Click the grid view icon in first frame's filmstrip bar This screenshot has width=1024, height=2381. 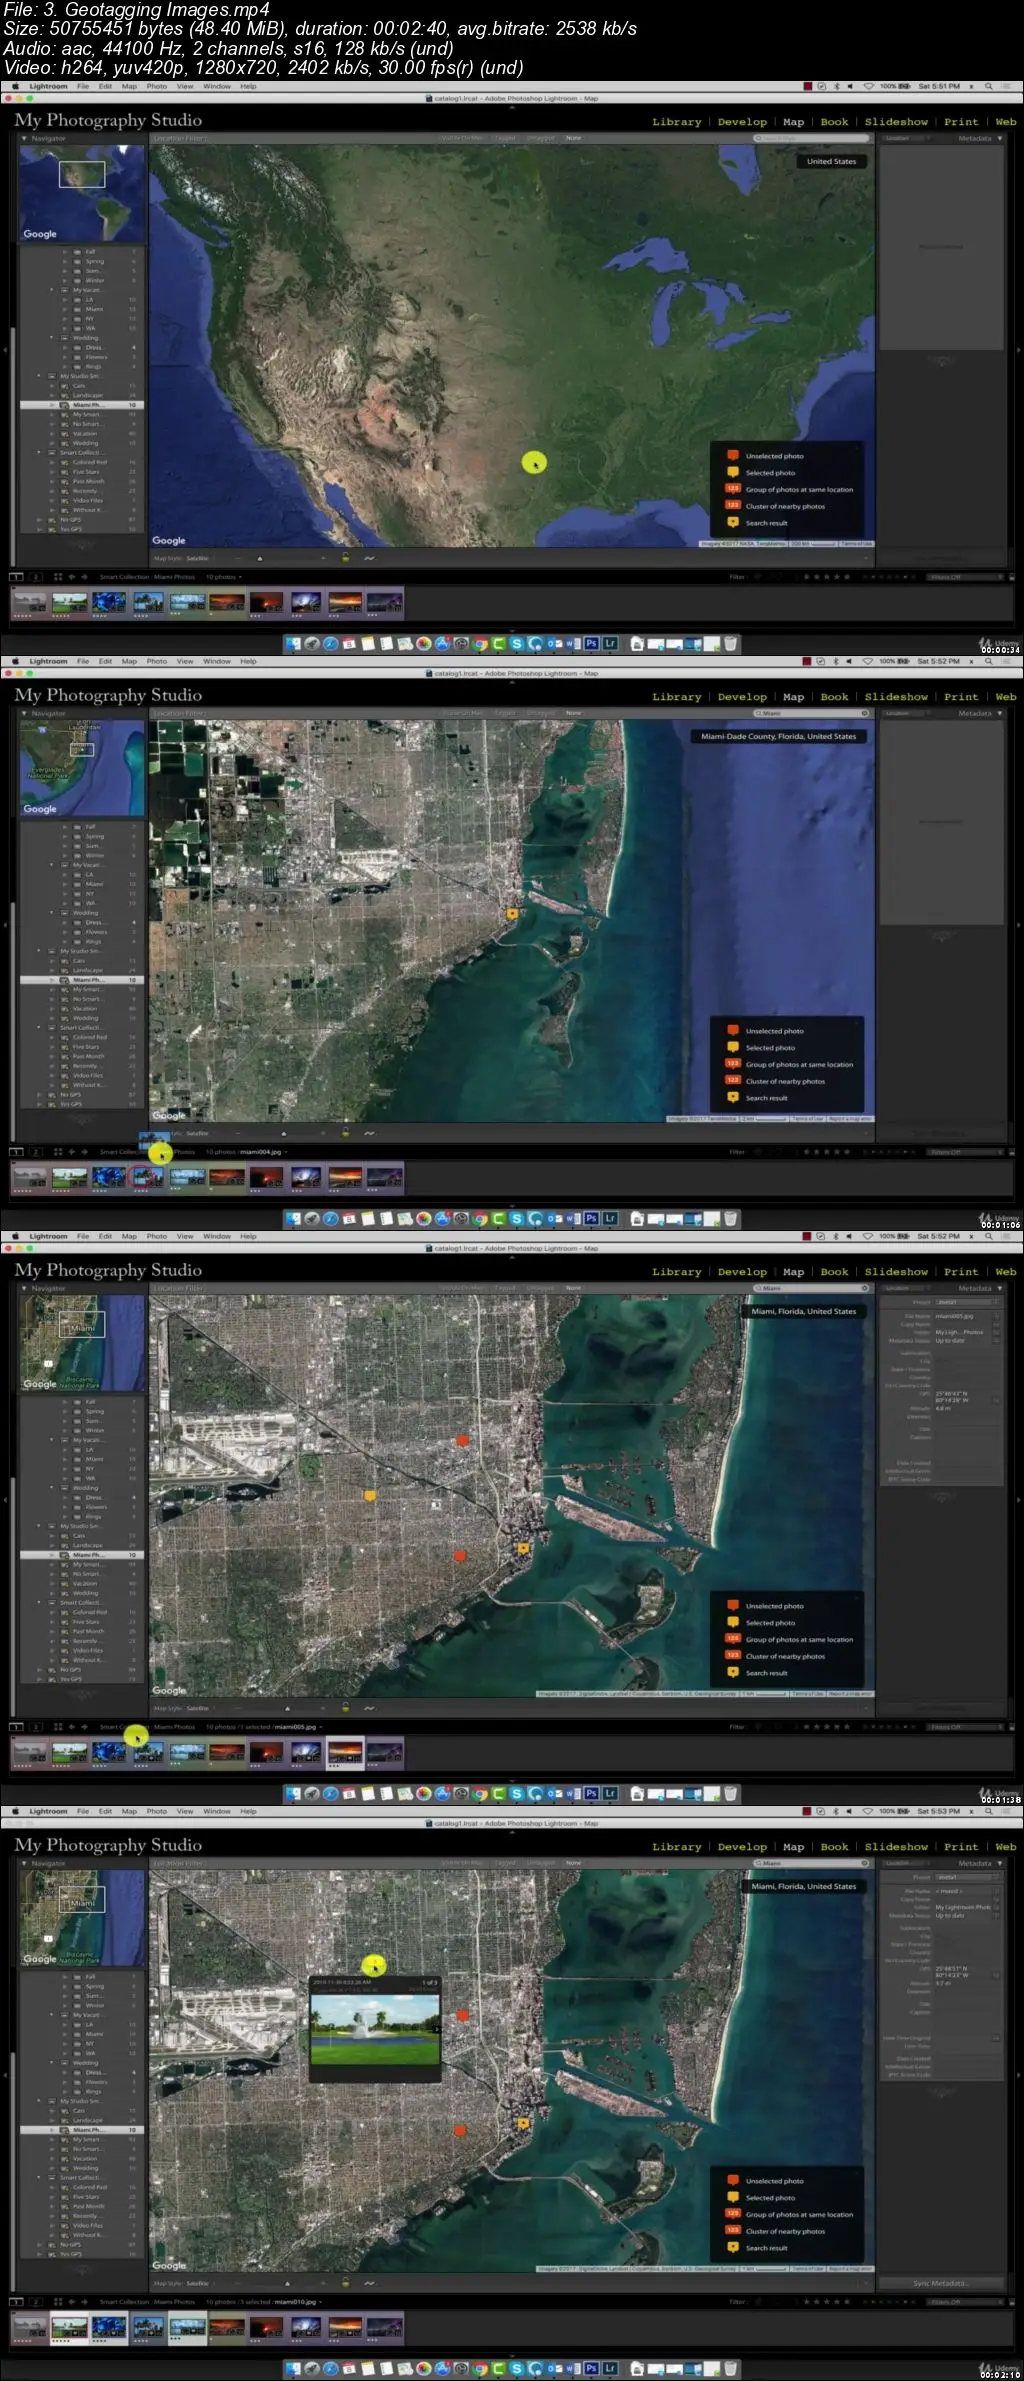pos(58,577)
